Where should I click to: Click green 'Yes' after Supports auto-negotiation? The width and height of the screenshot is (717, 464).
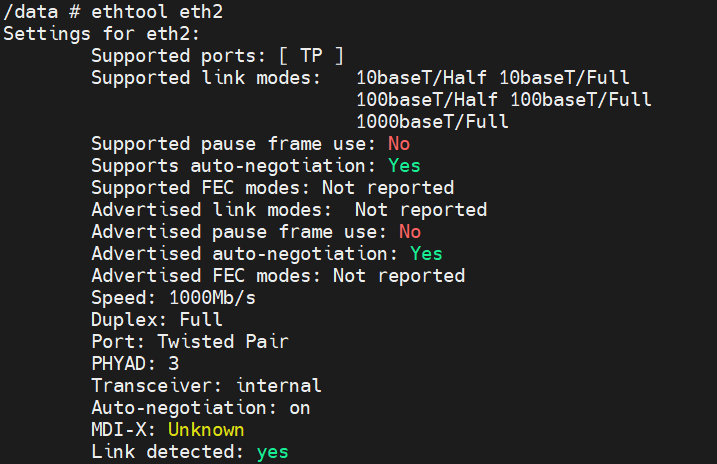[x=404, y=165]
